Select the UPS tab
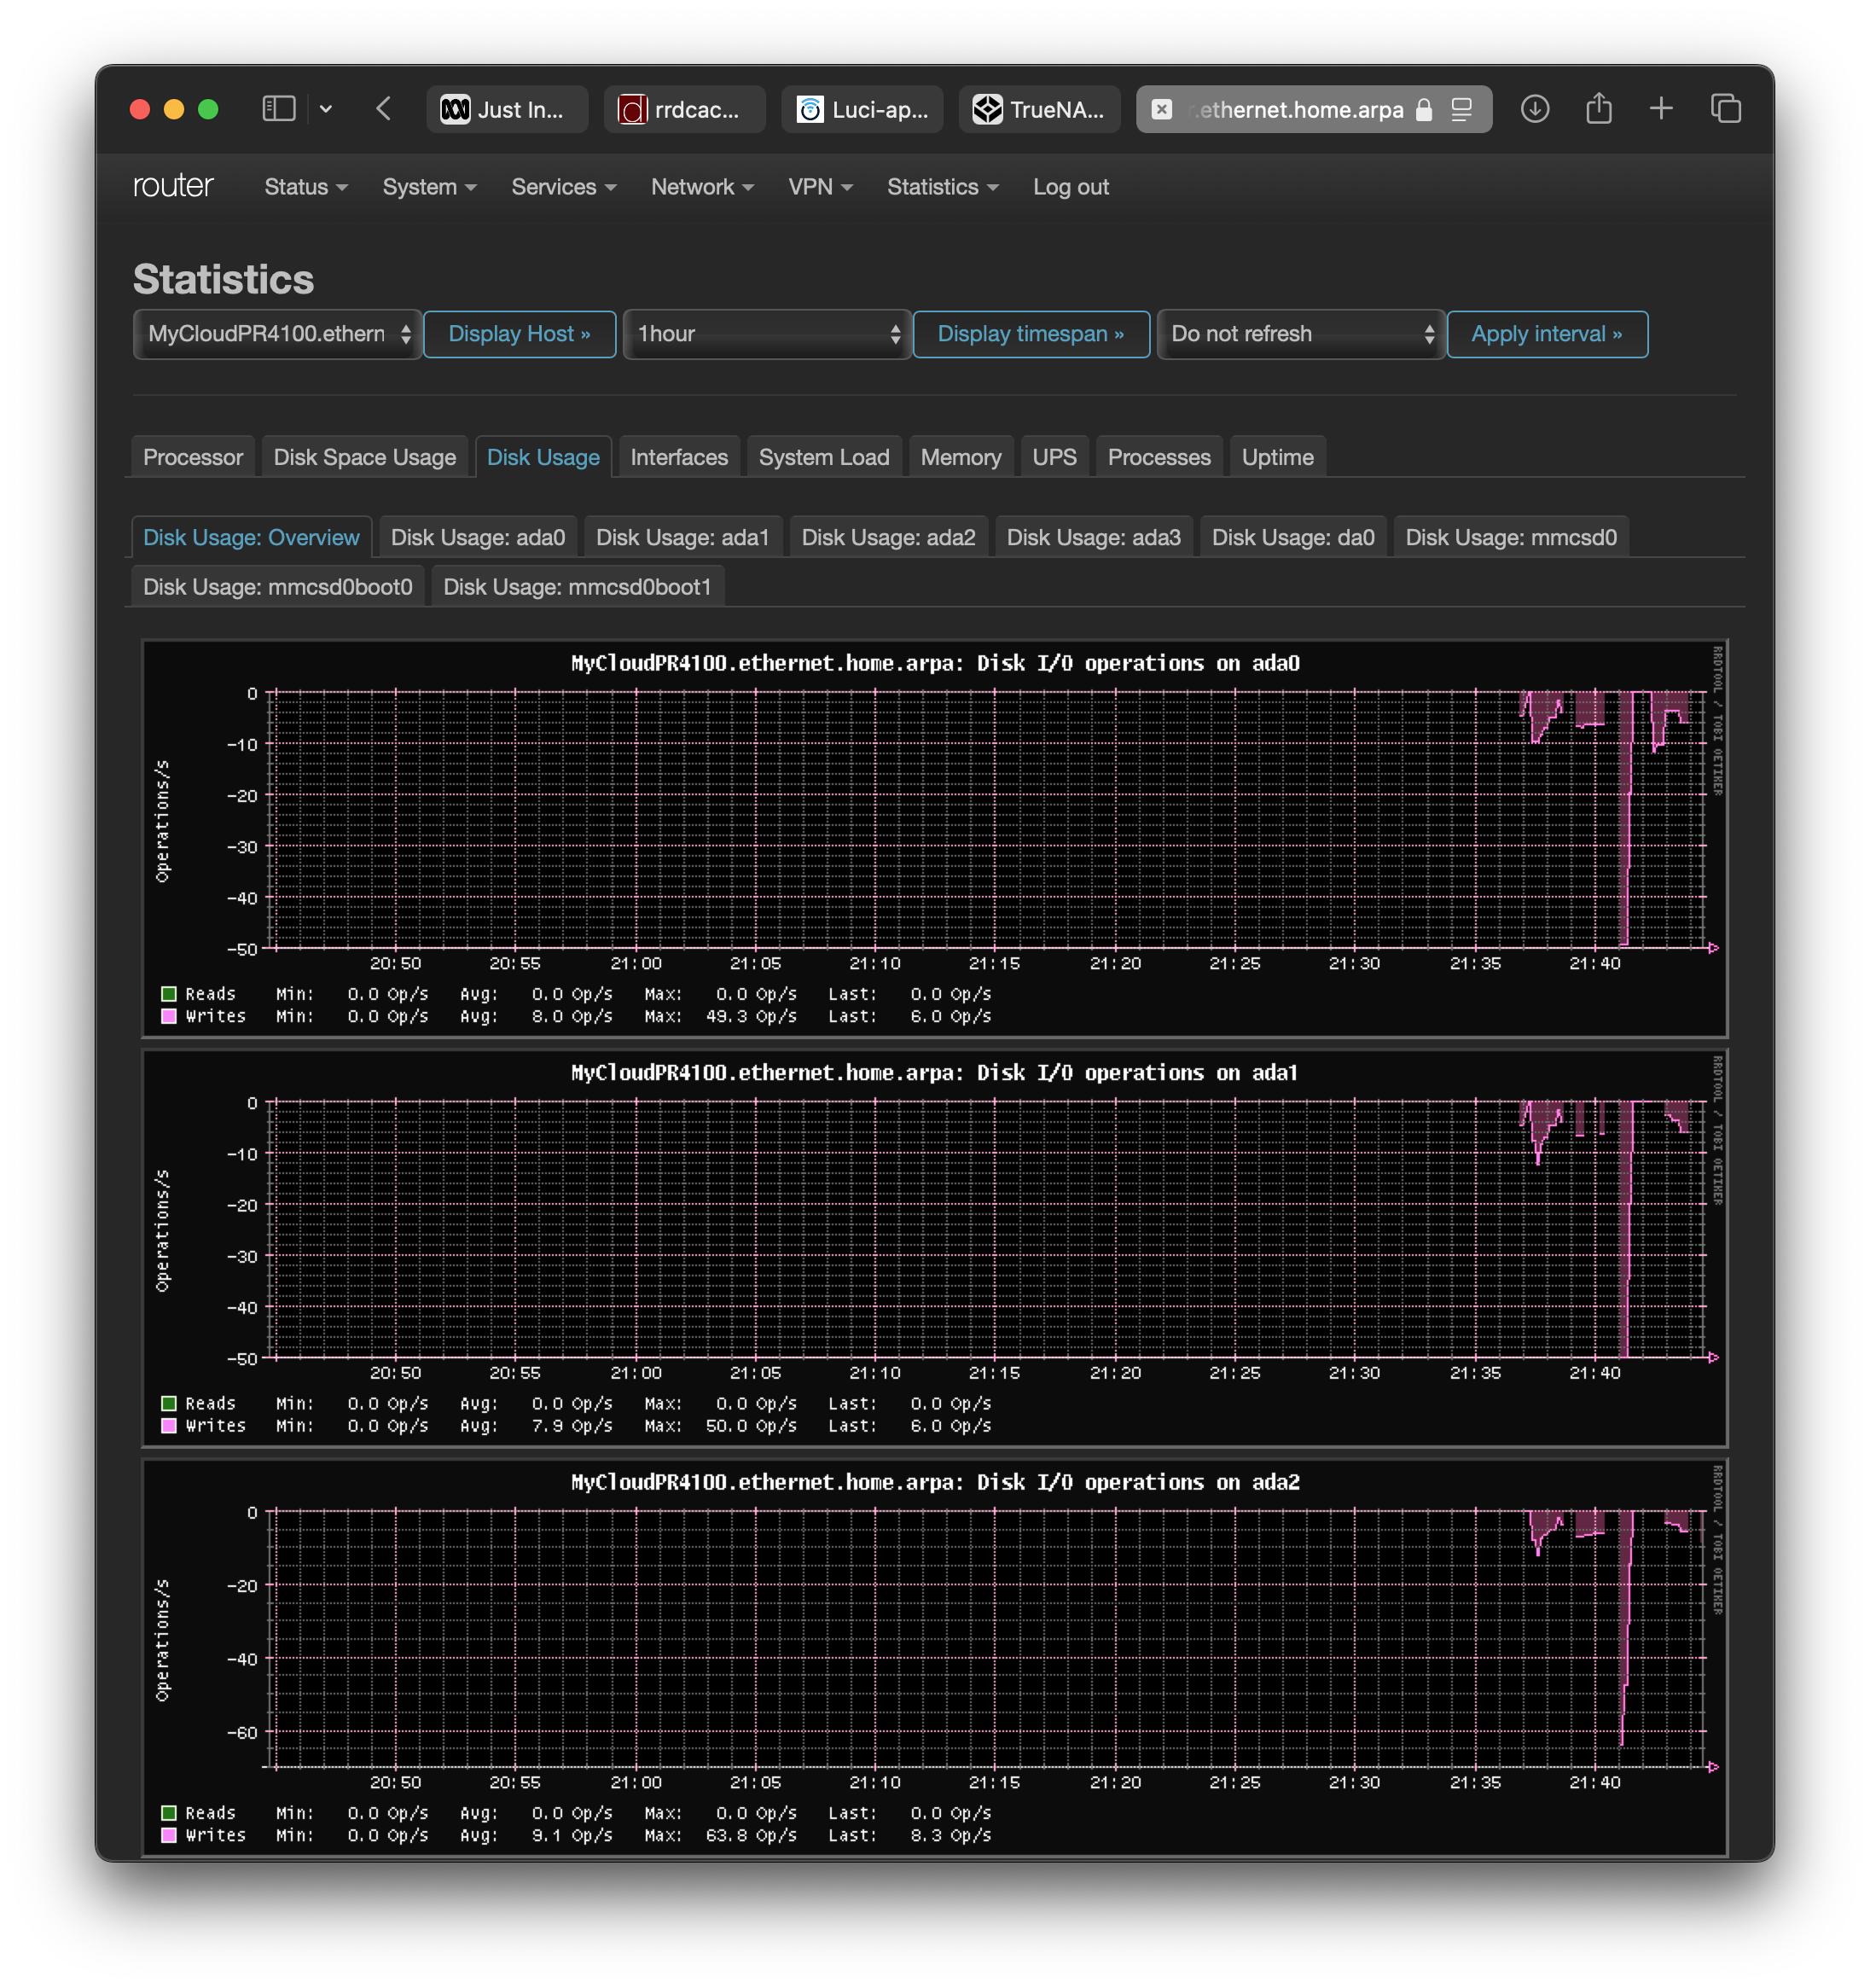This screenshot has height=1988, width=1870. click(1054, 457)
